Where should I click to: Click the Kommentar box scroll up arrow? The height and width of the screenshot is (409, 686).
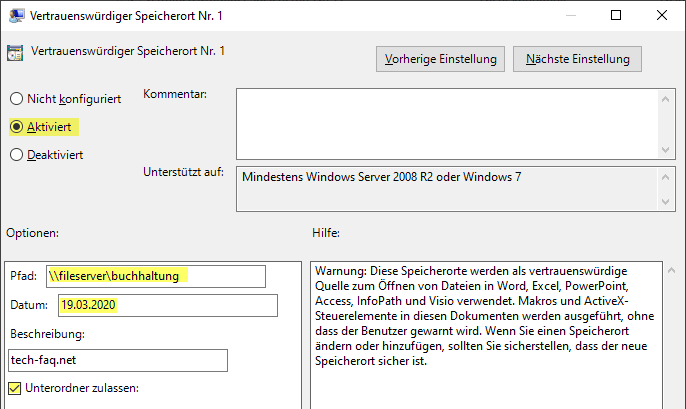665,99
